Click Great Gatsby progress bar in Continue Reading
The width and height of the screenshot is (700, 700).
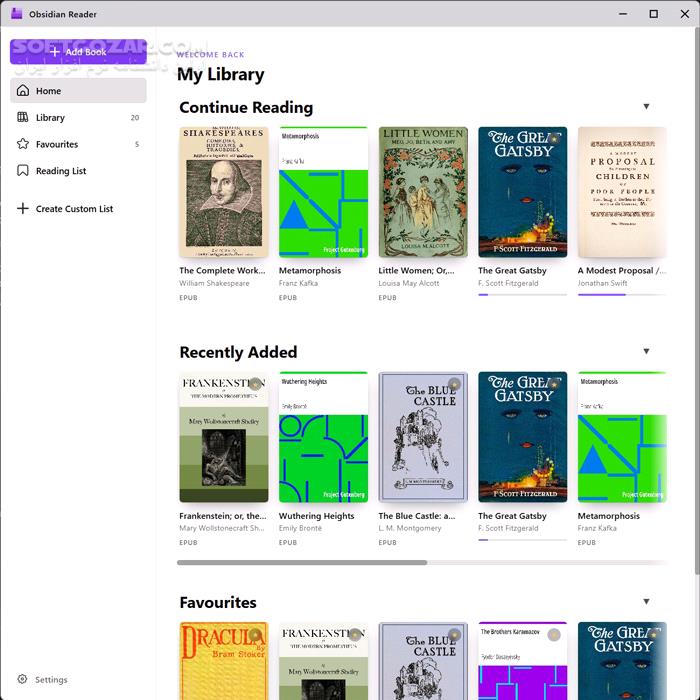pyautogui.click(x=522, y=295)
